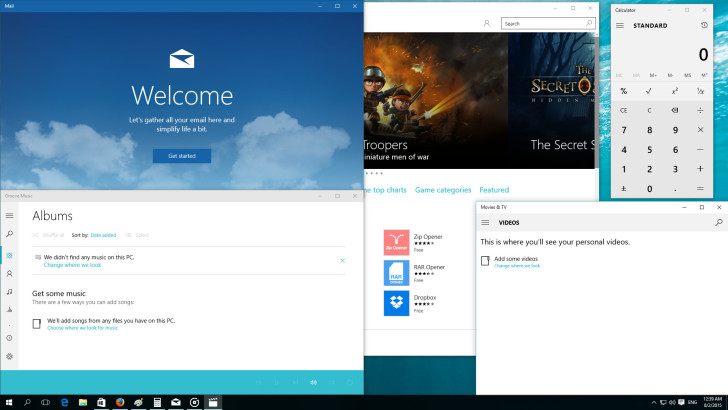728x410 pixels.
Task: Open Movies & TV hamburger menu
Action: tap(485, 222)
